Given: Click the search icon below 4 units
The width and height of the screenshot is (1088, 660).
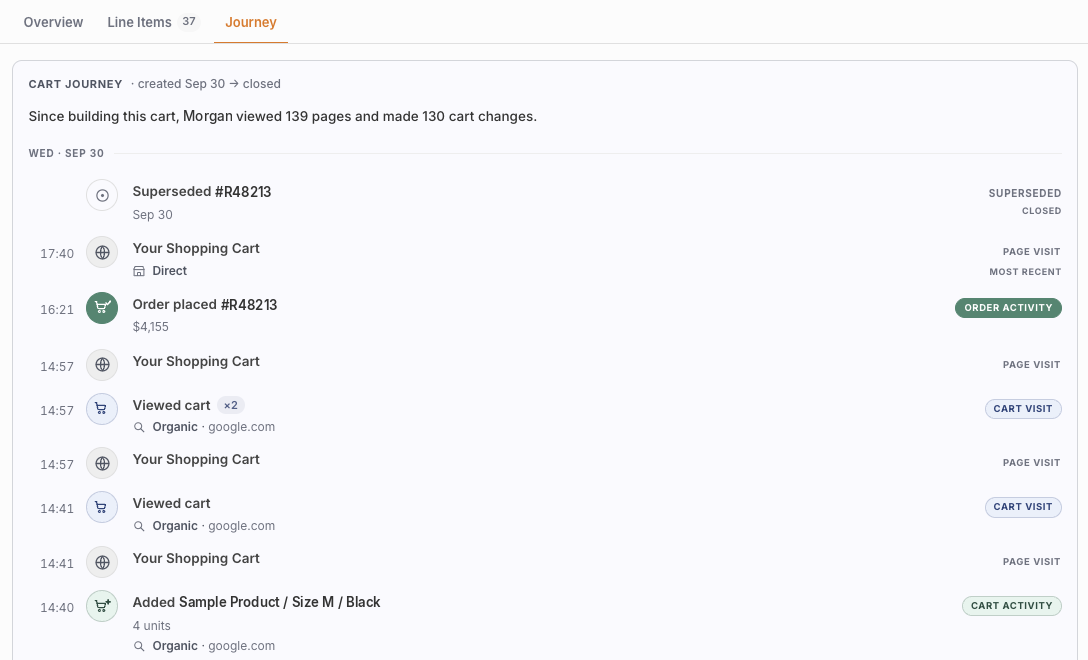Looking at the screenshot, I should click(139, 646).
